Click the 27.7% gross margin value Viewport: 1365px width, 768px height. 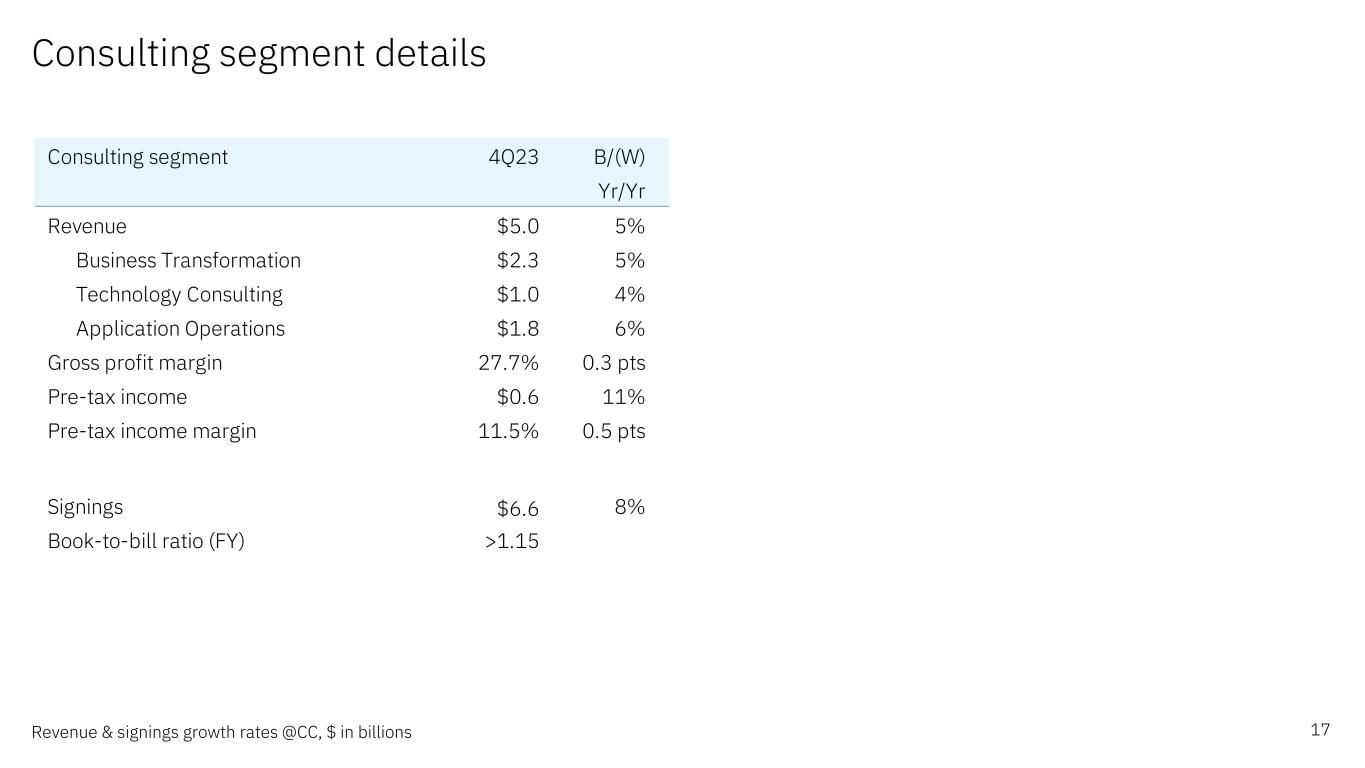click(x=508, y=362)
